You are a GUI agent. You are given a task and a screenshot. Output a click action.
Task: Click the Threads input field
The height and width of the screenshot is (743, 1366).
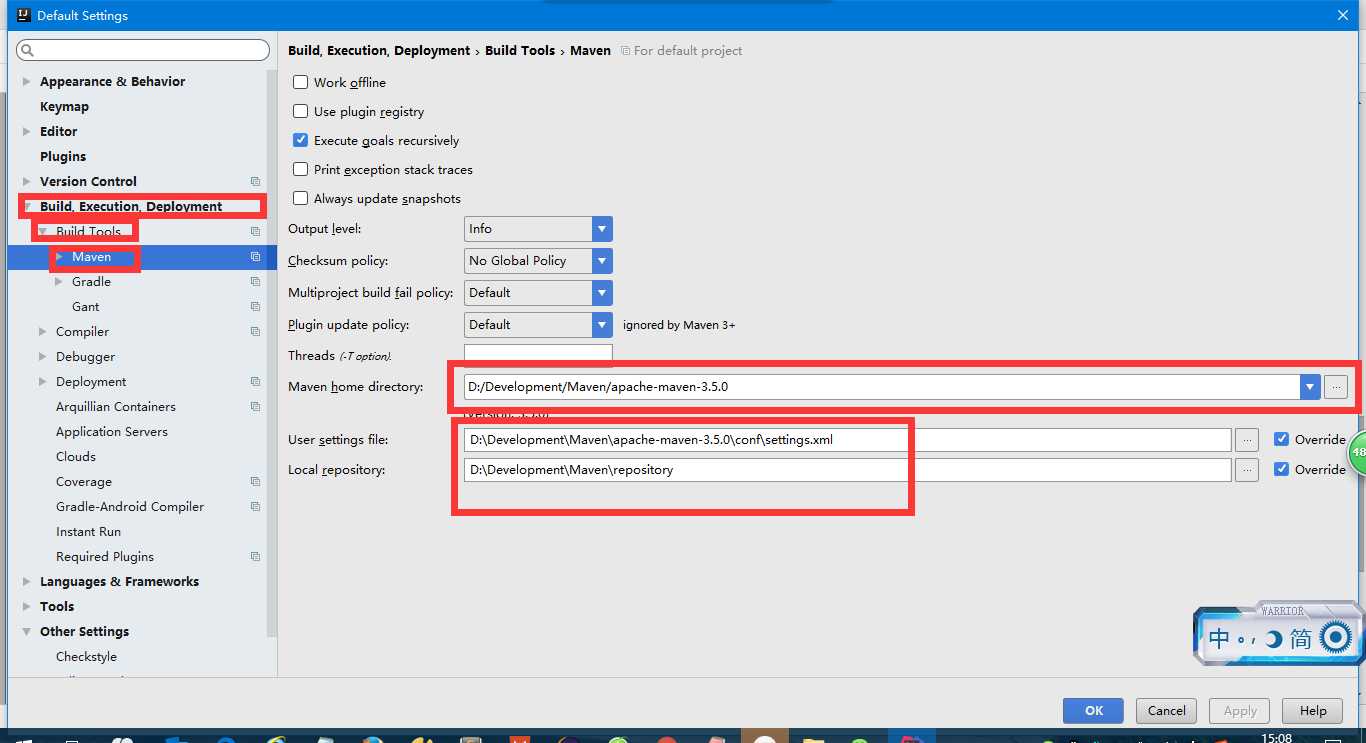coord(538,355)
